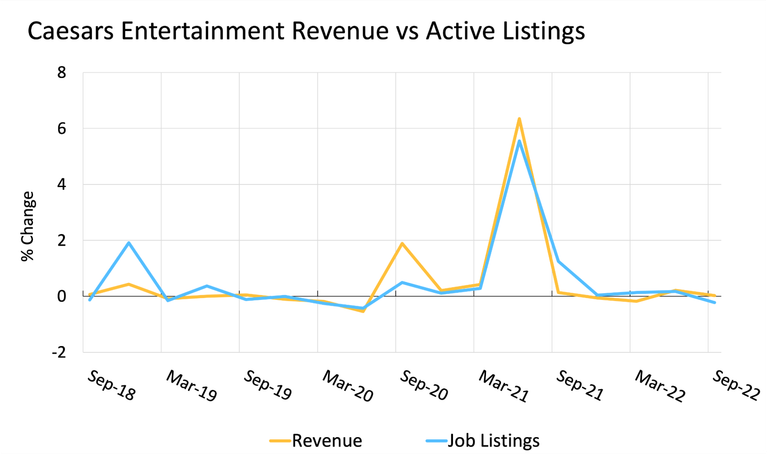
Task: Click the y-axis value '0'
Action: pos(61,296)
